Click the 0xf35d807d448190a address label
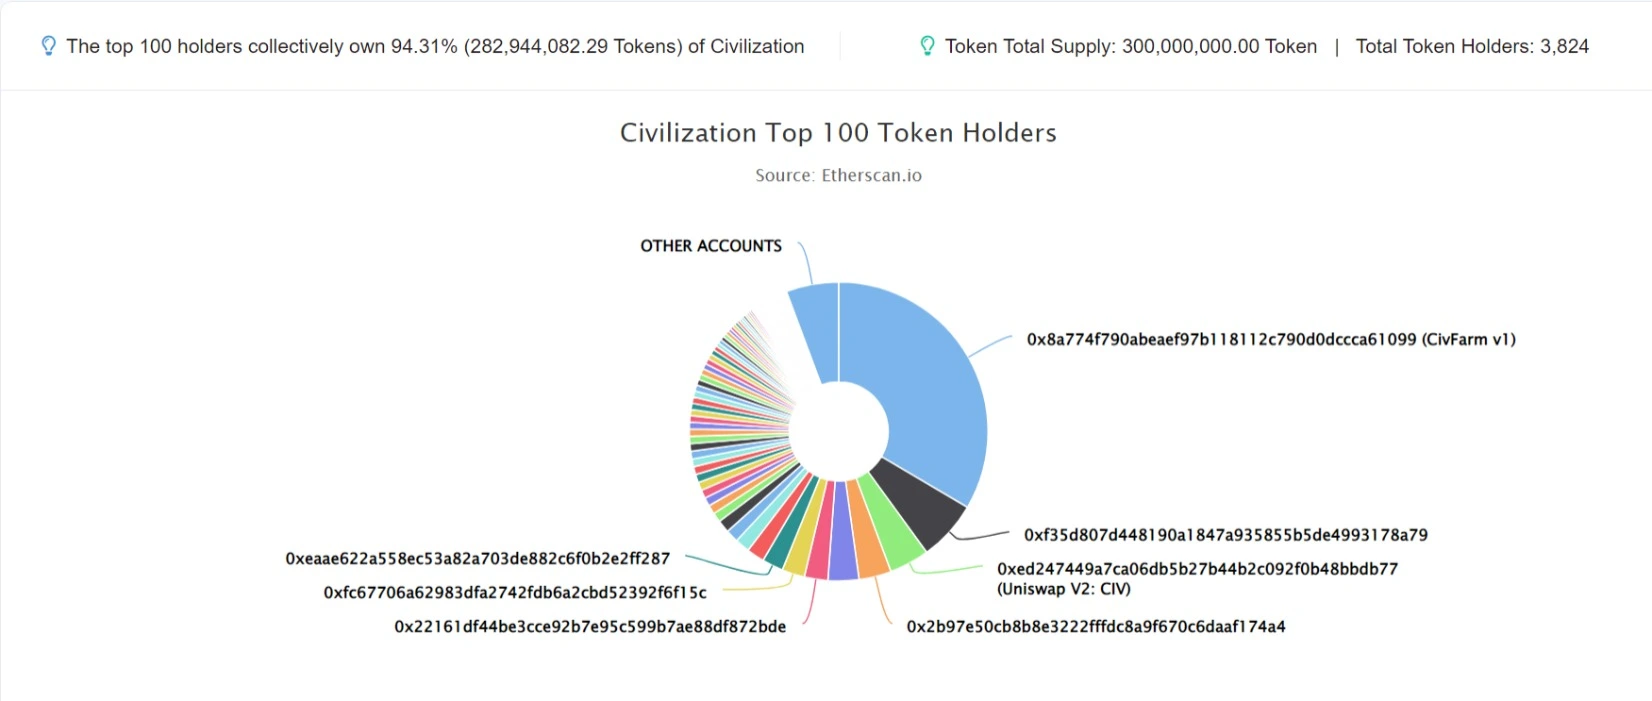The image size is (1652, 701). (1225, 535)
